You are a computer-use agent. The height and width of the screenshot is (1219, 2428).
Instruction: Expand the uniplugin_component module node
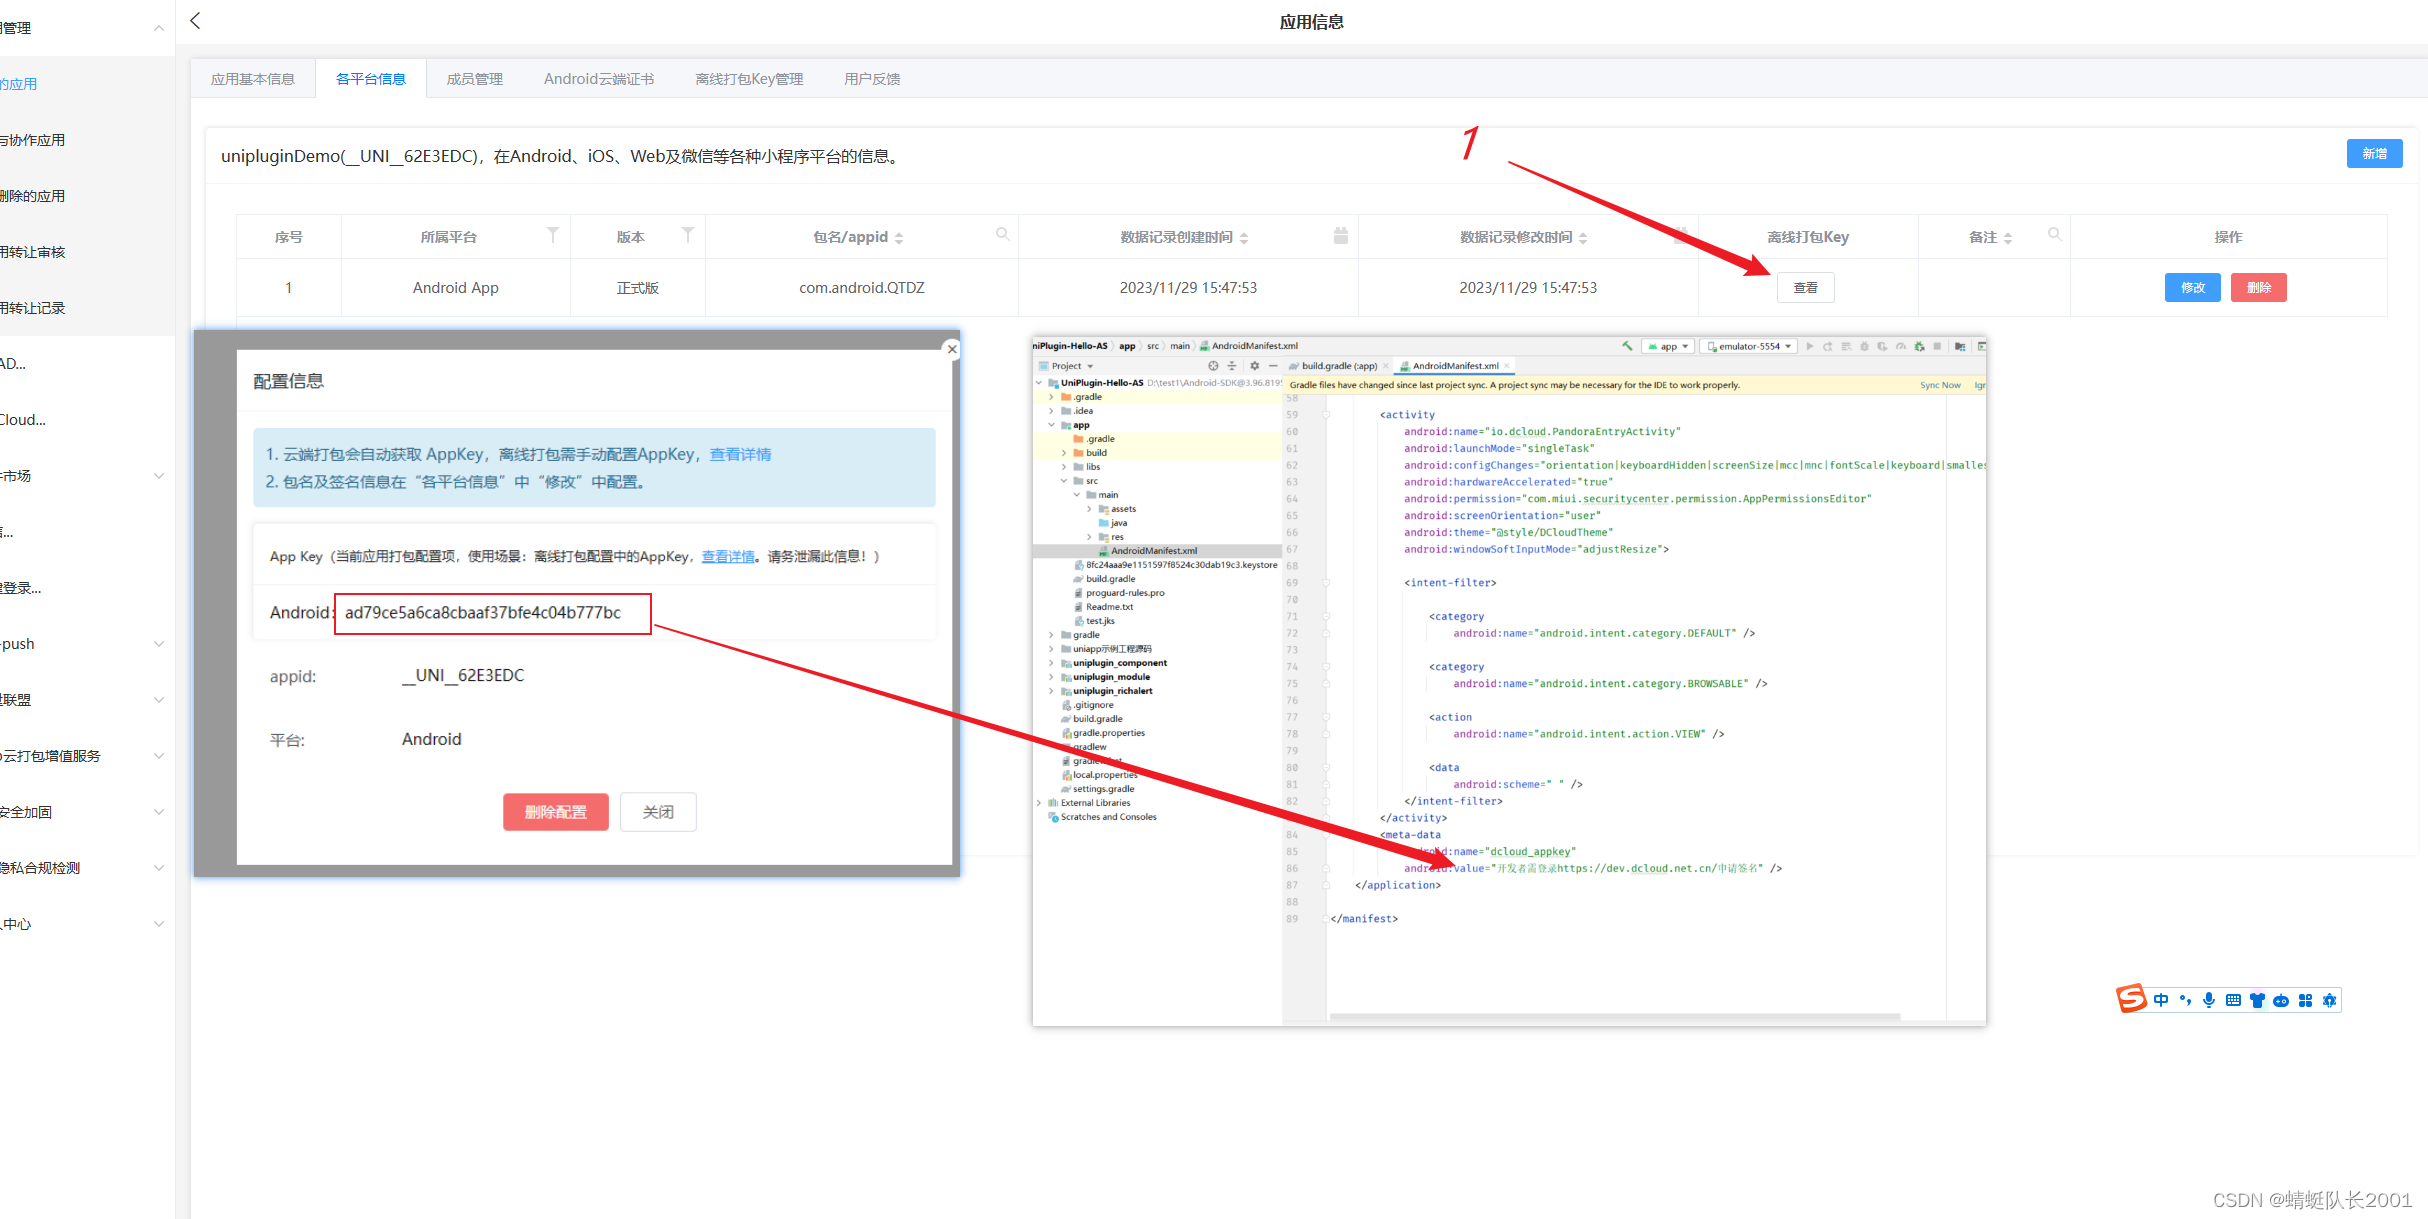(1051, 663)
